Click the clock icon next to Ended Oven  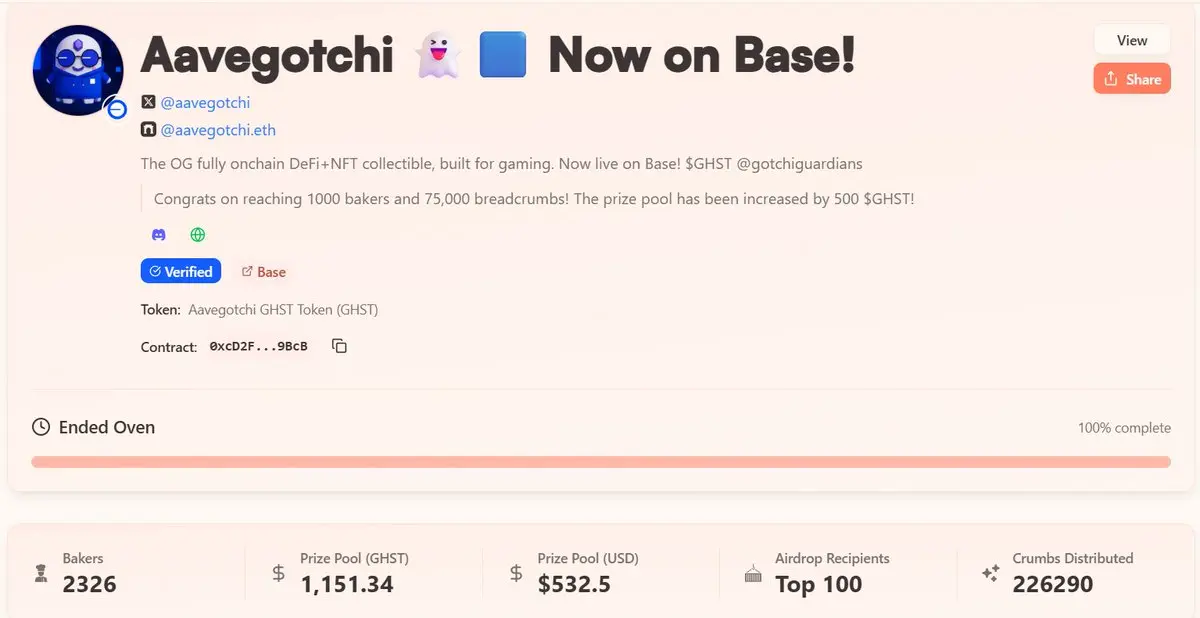(41, 427)
